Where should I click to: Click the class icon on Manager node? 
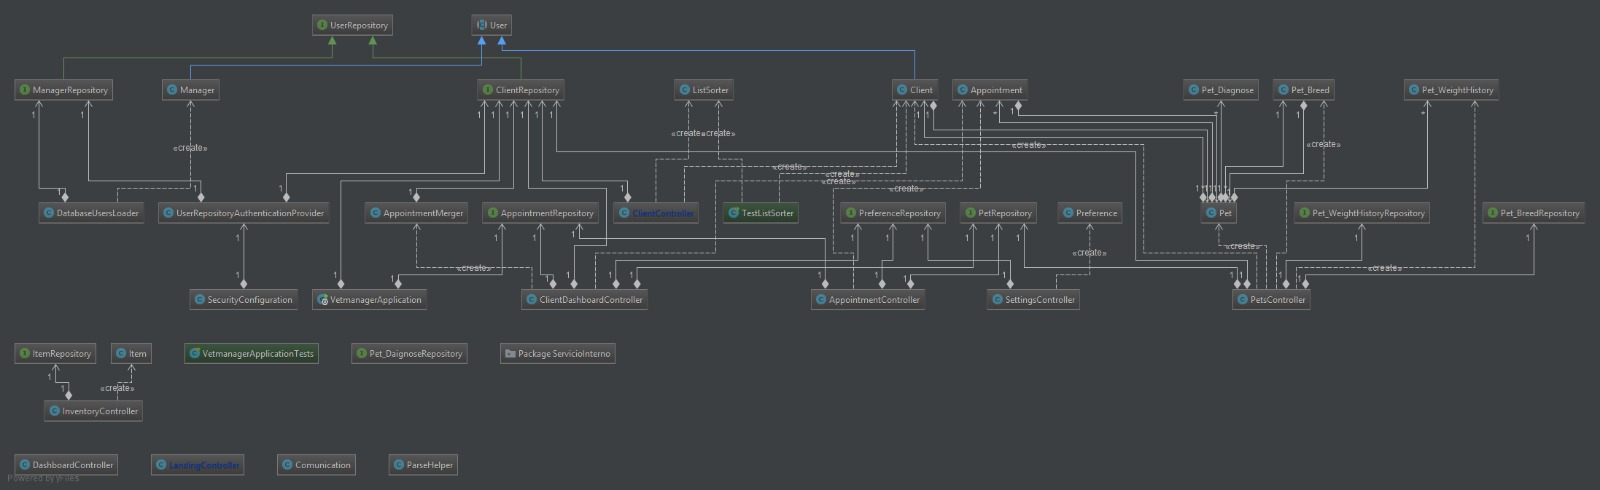[172, 90]
